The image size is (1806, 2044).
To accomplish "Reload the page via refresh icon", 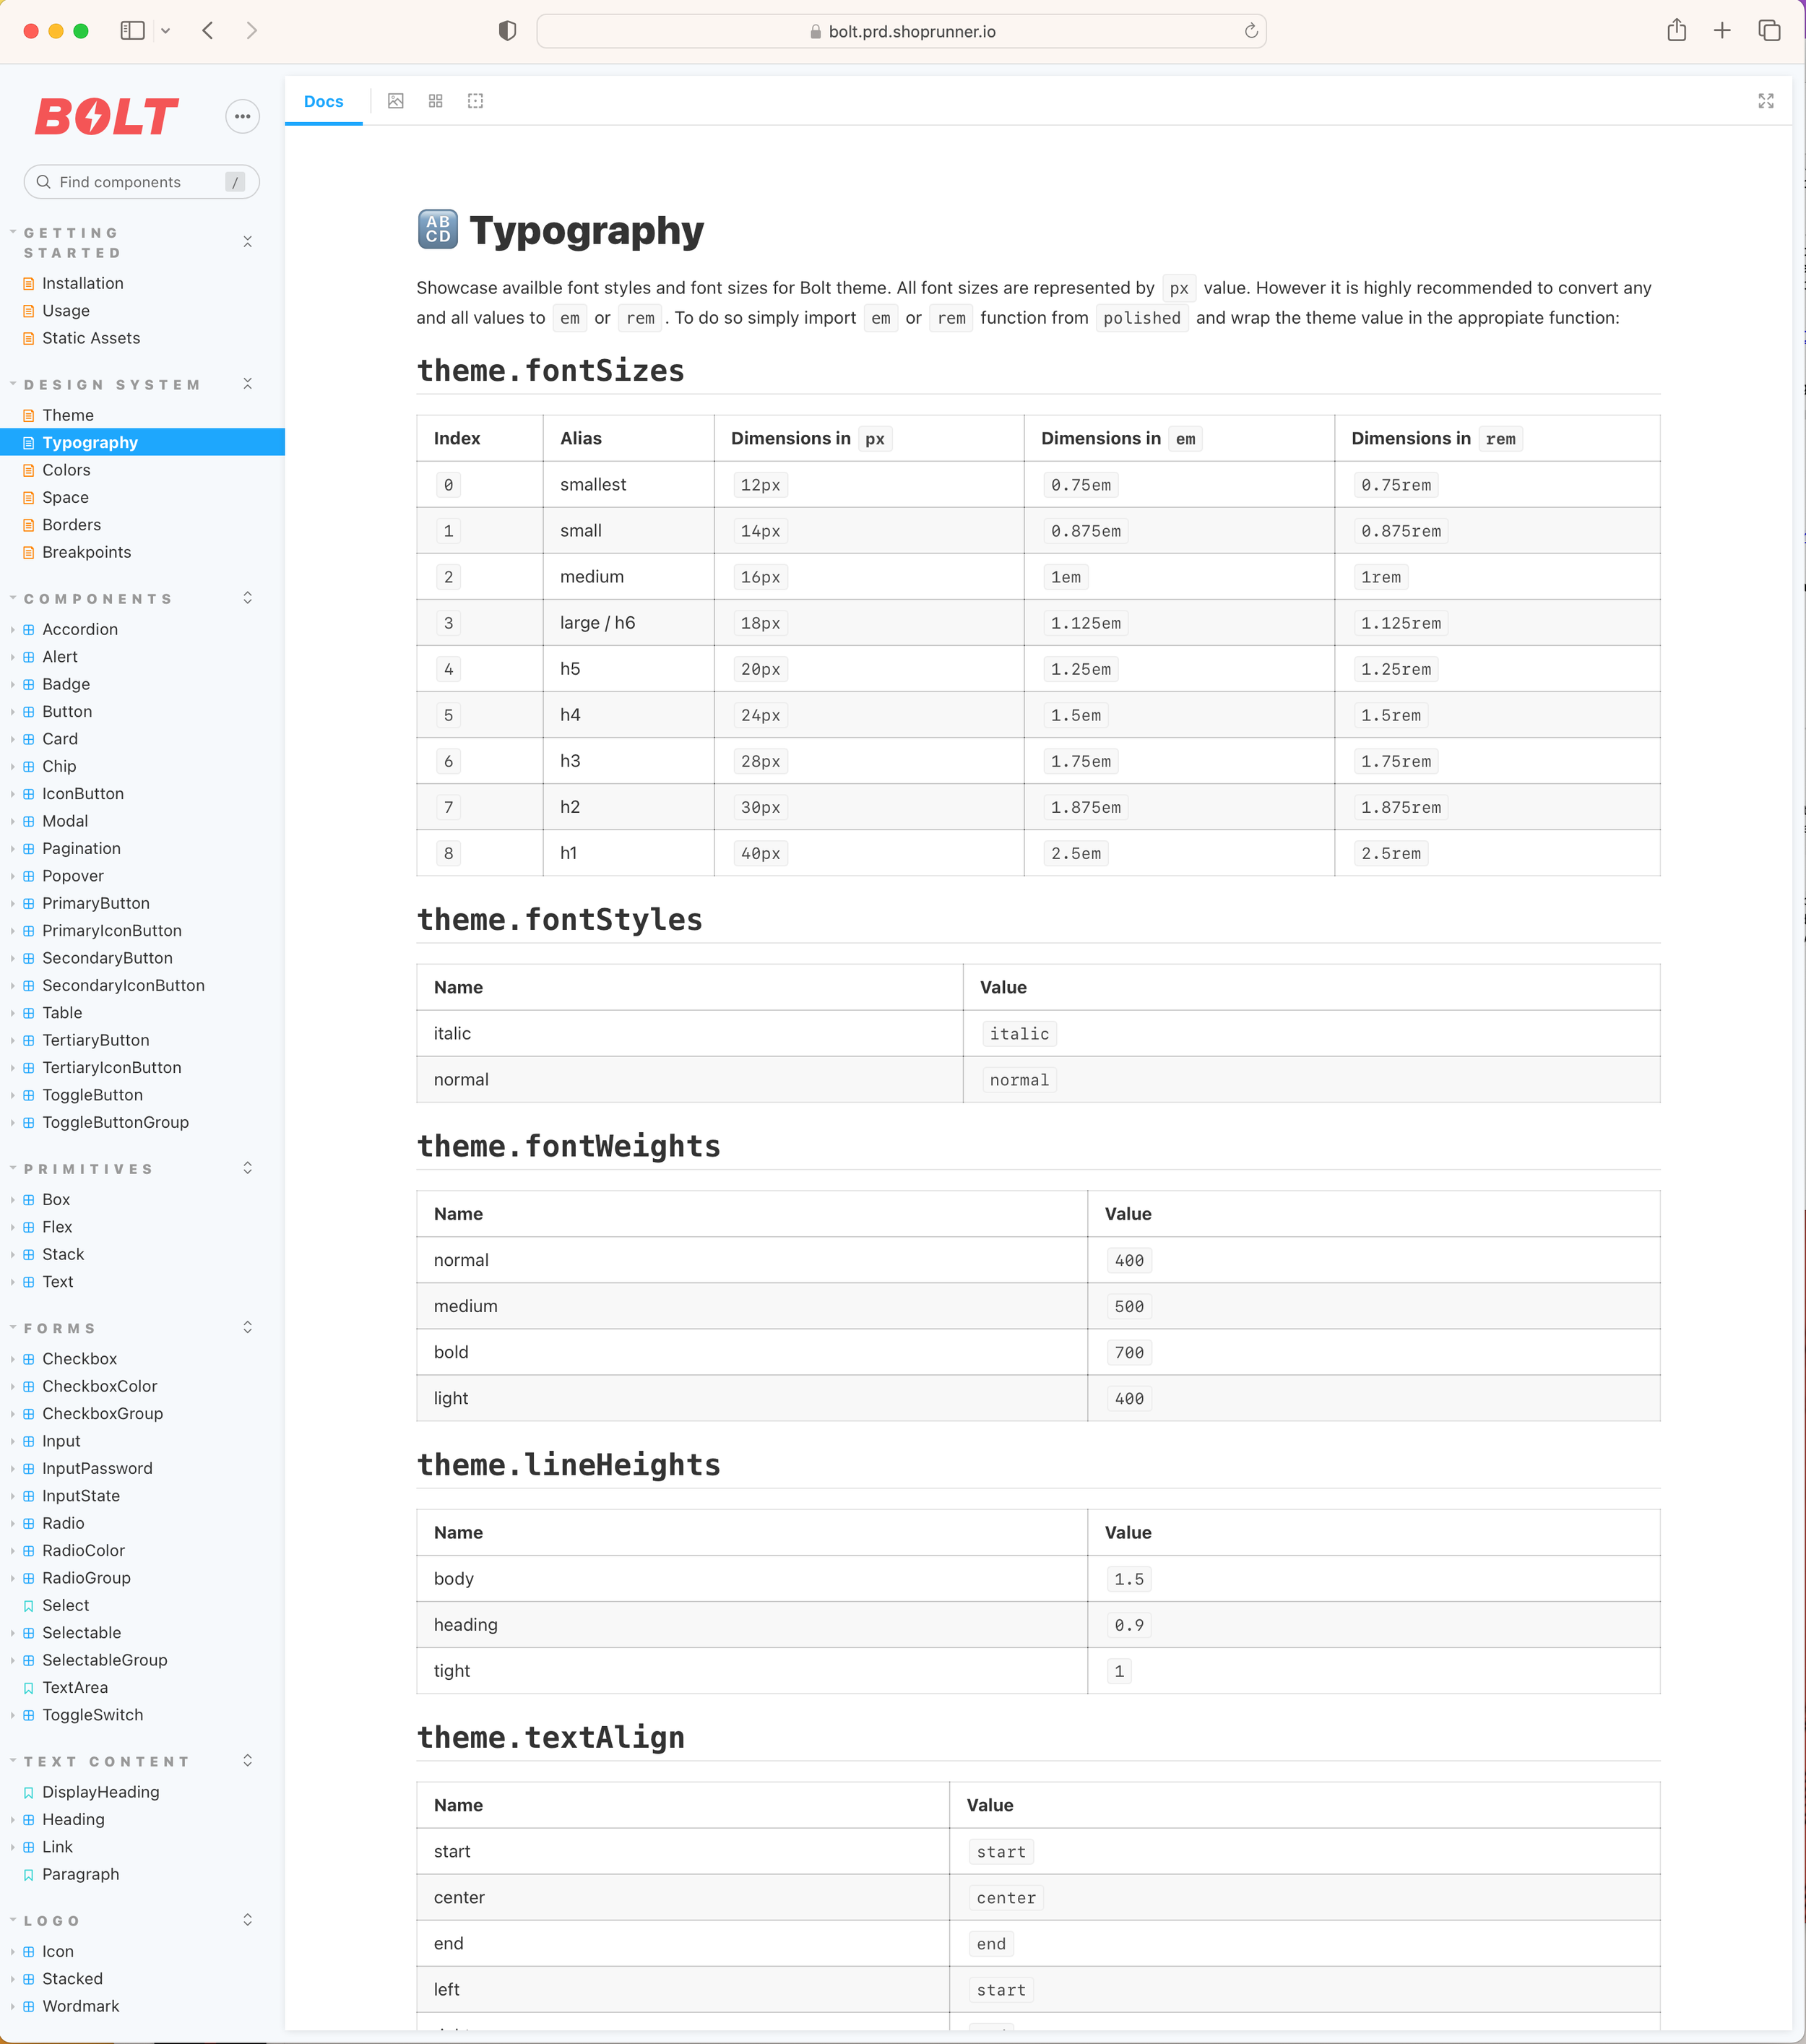I will 1251,31.
